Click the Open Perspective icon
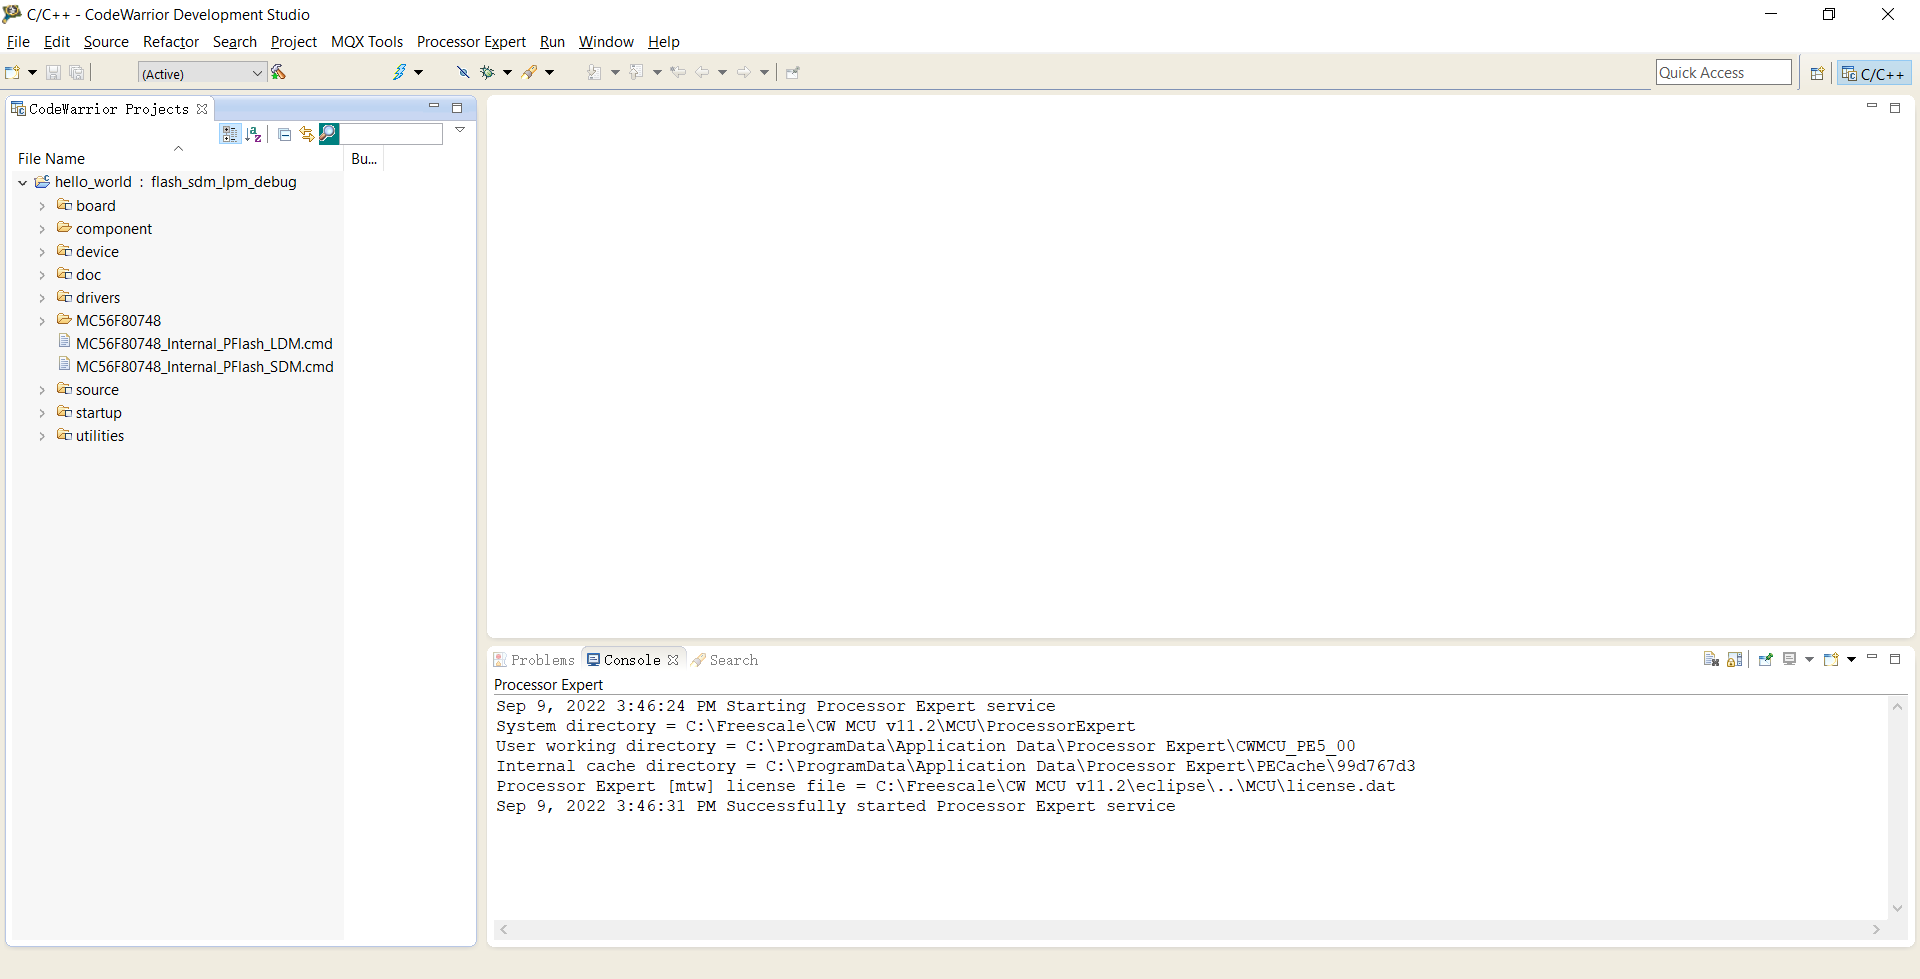The height and width of the screenshot is (979, 1920). pyautogui.click(x=1818, y=73)
